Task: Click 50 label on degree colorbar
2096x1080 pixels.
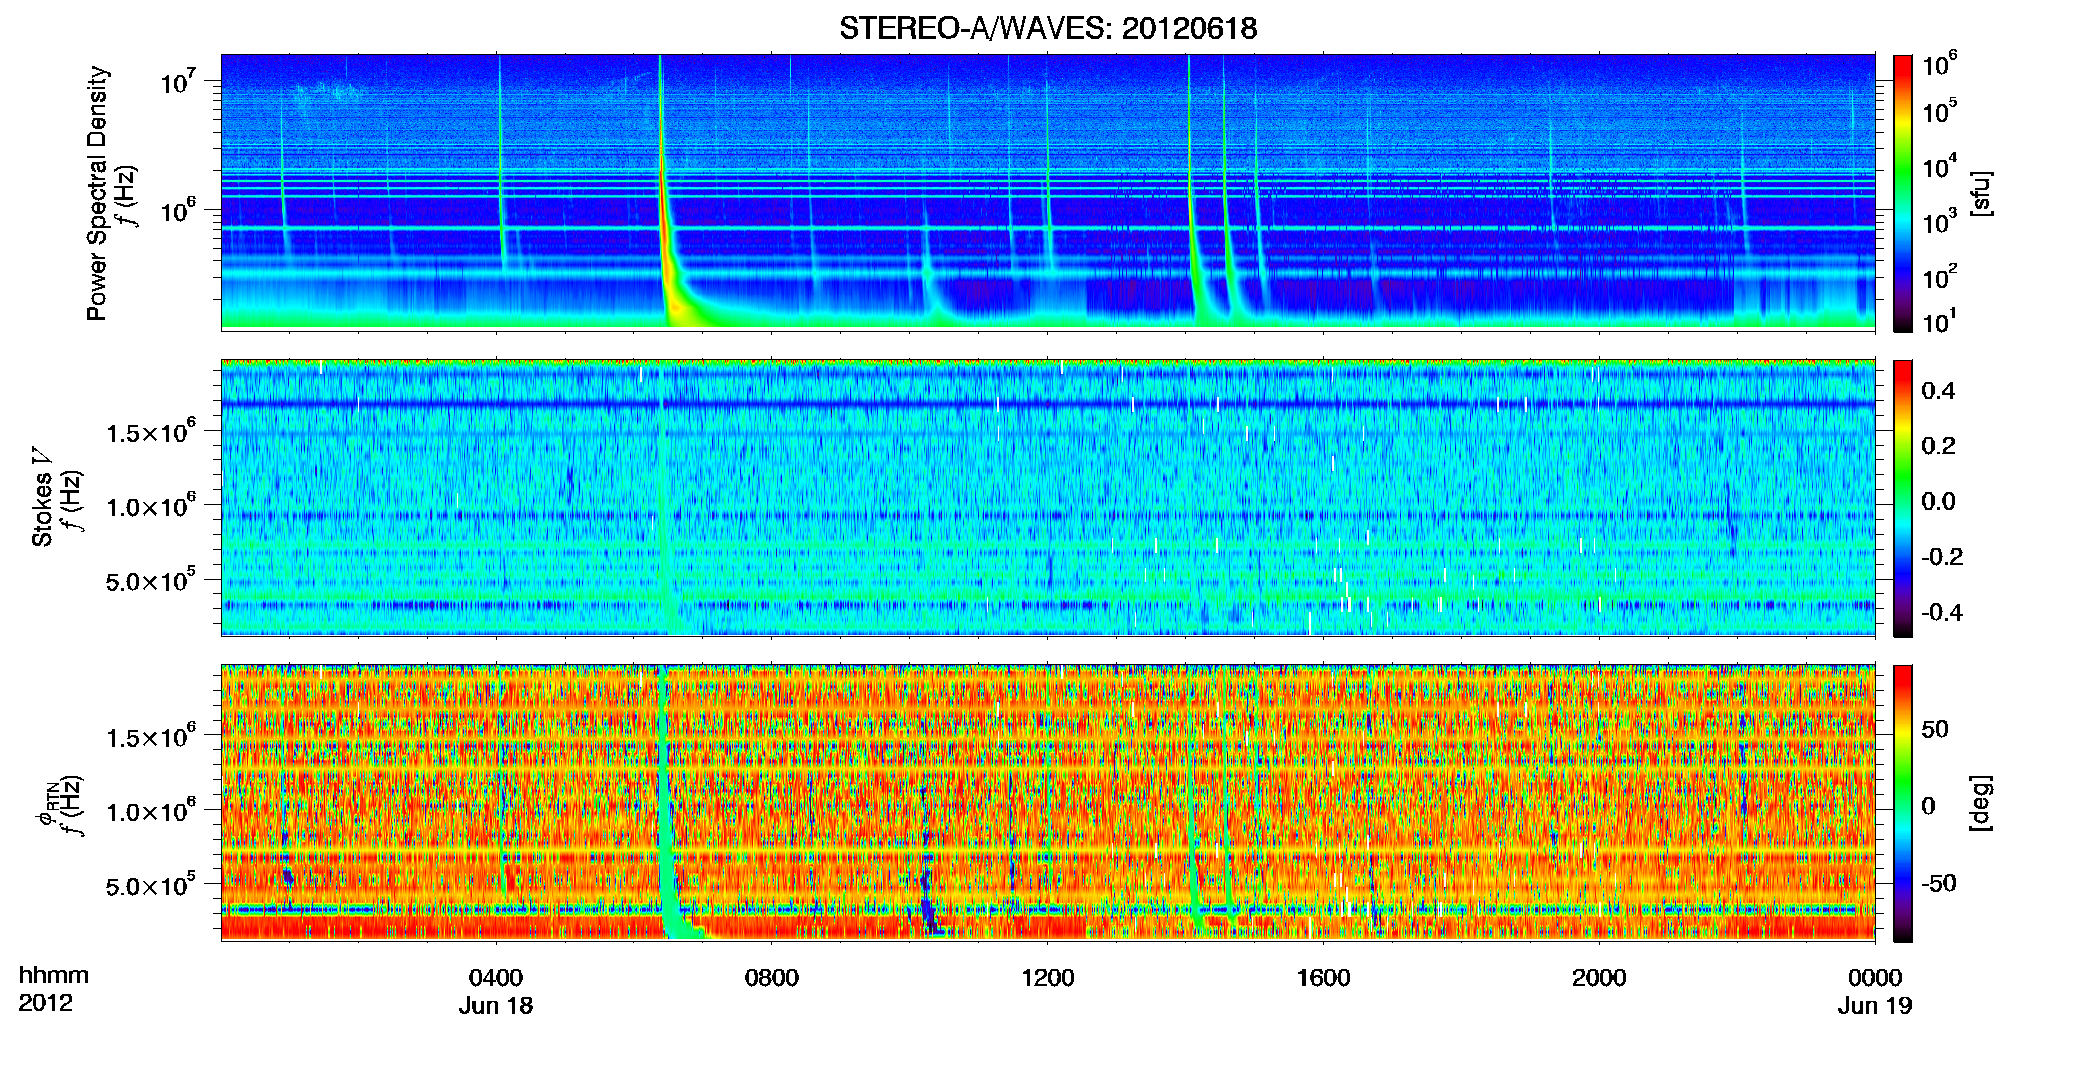Action: (x=1935, y=729)
